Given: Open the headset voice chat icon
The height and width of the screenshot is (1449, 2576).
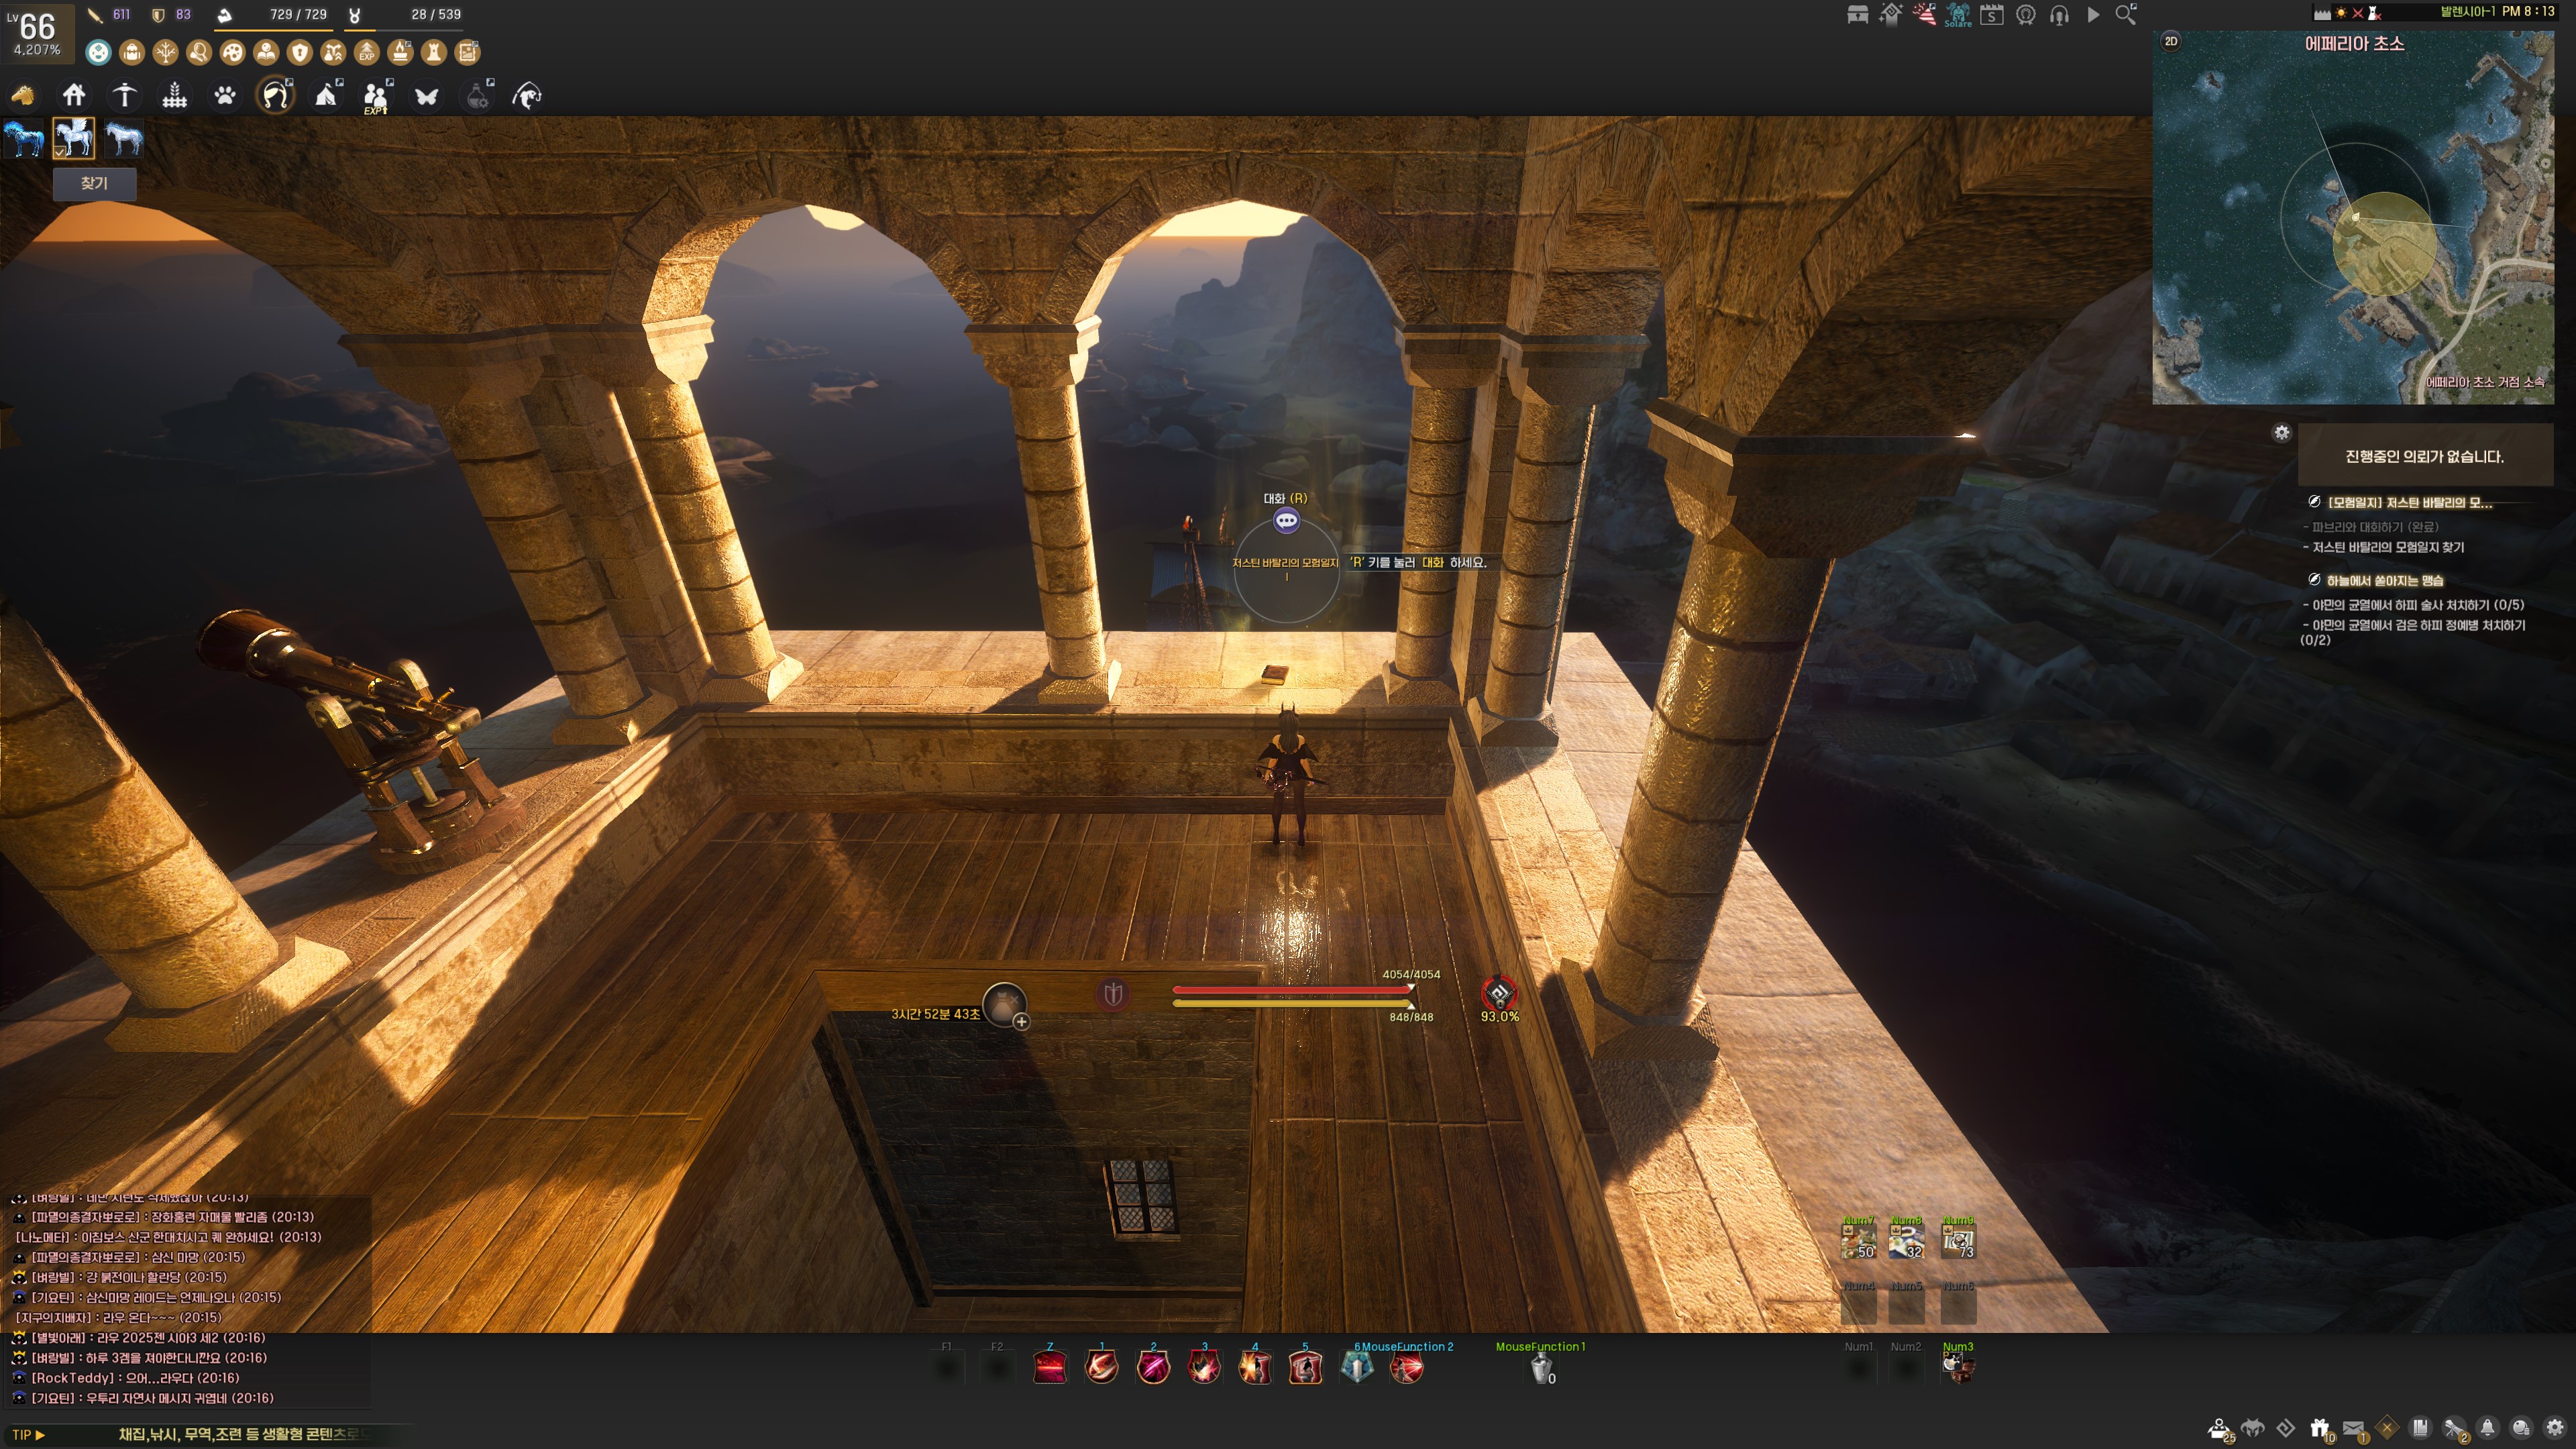Looking at the screenshot, I should (2059, 15).
